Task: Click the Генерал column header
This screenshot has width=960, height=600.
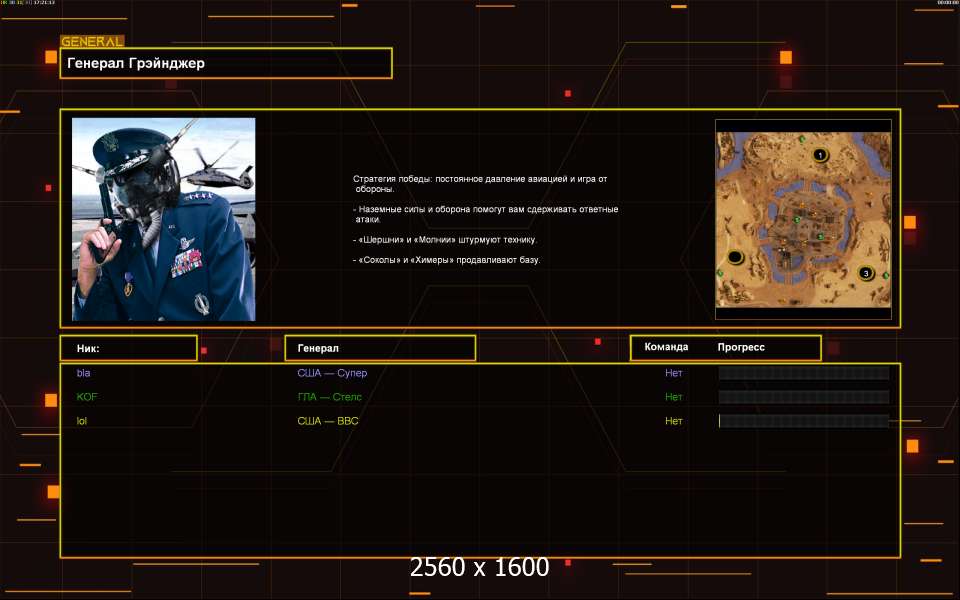Action: tap(379, 348)
